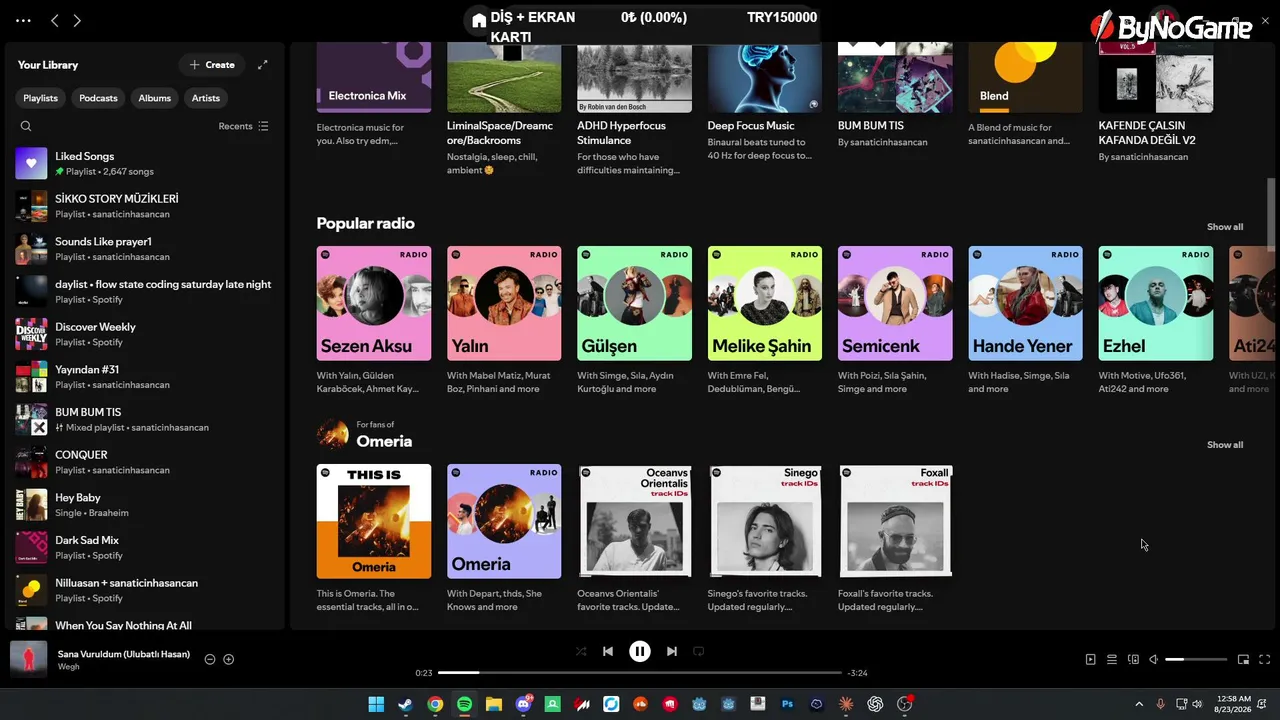Open the Wegh artist link in player
This screenshot has height=720, width=1280.
pyautogui.click(x=68, y=667)
